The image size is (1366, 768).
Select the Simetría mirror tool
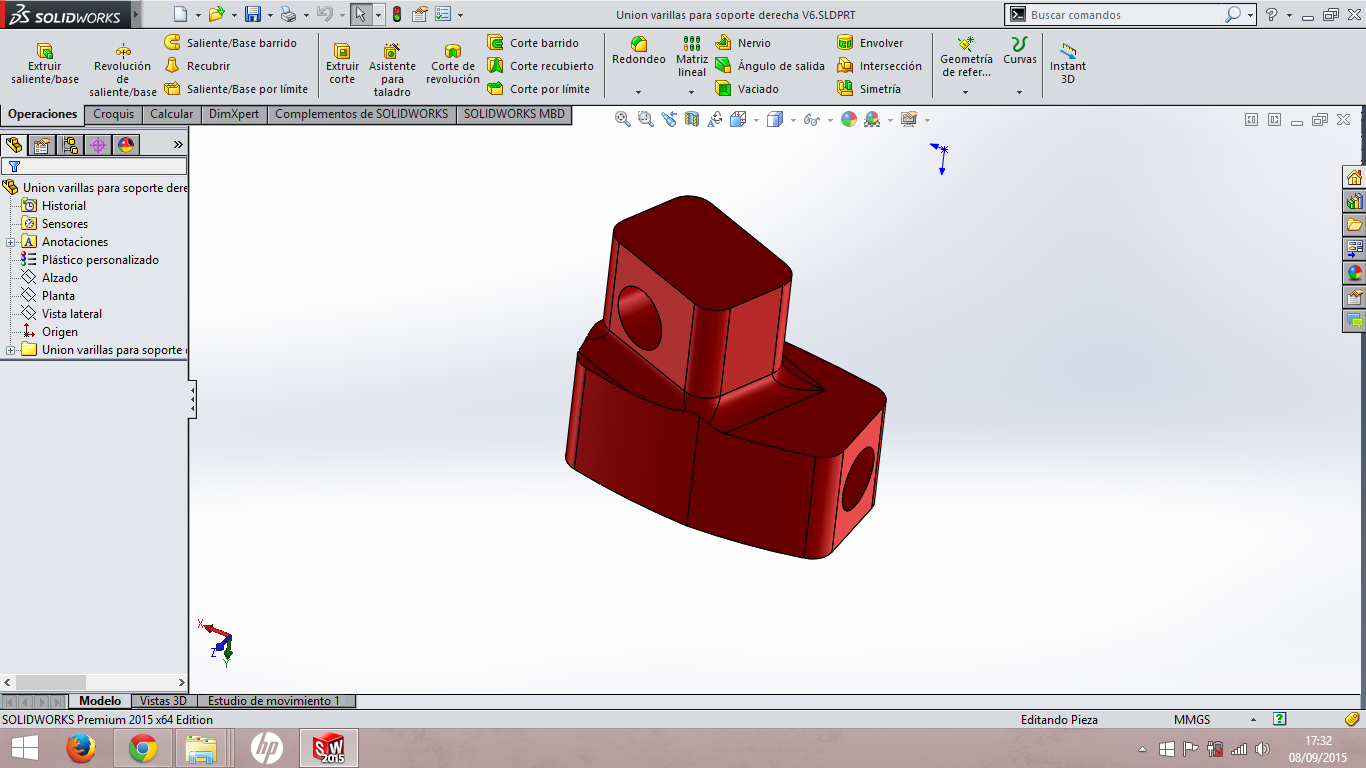coord(869,89)
